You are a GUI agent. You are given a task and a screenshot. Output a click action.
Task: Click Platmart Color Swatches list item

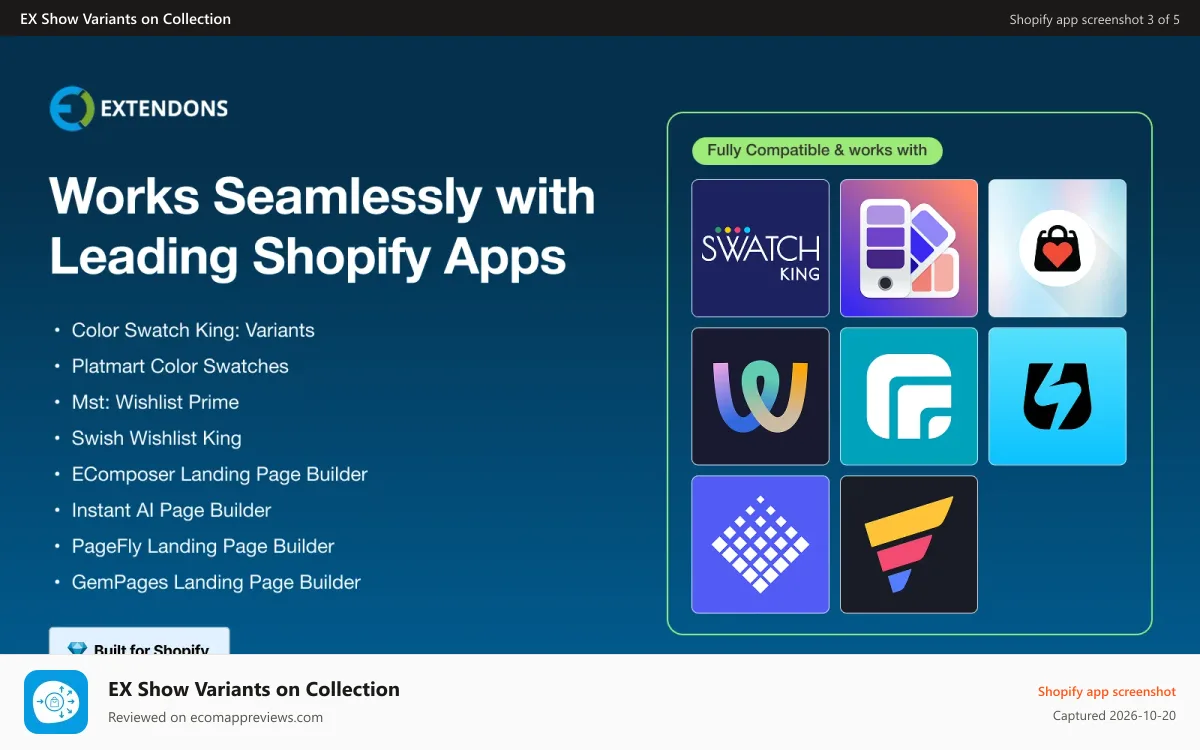[180, 366]
